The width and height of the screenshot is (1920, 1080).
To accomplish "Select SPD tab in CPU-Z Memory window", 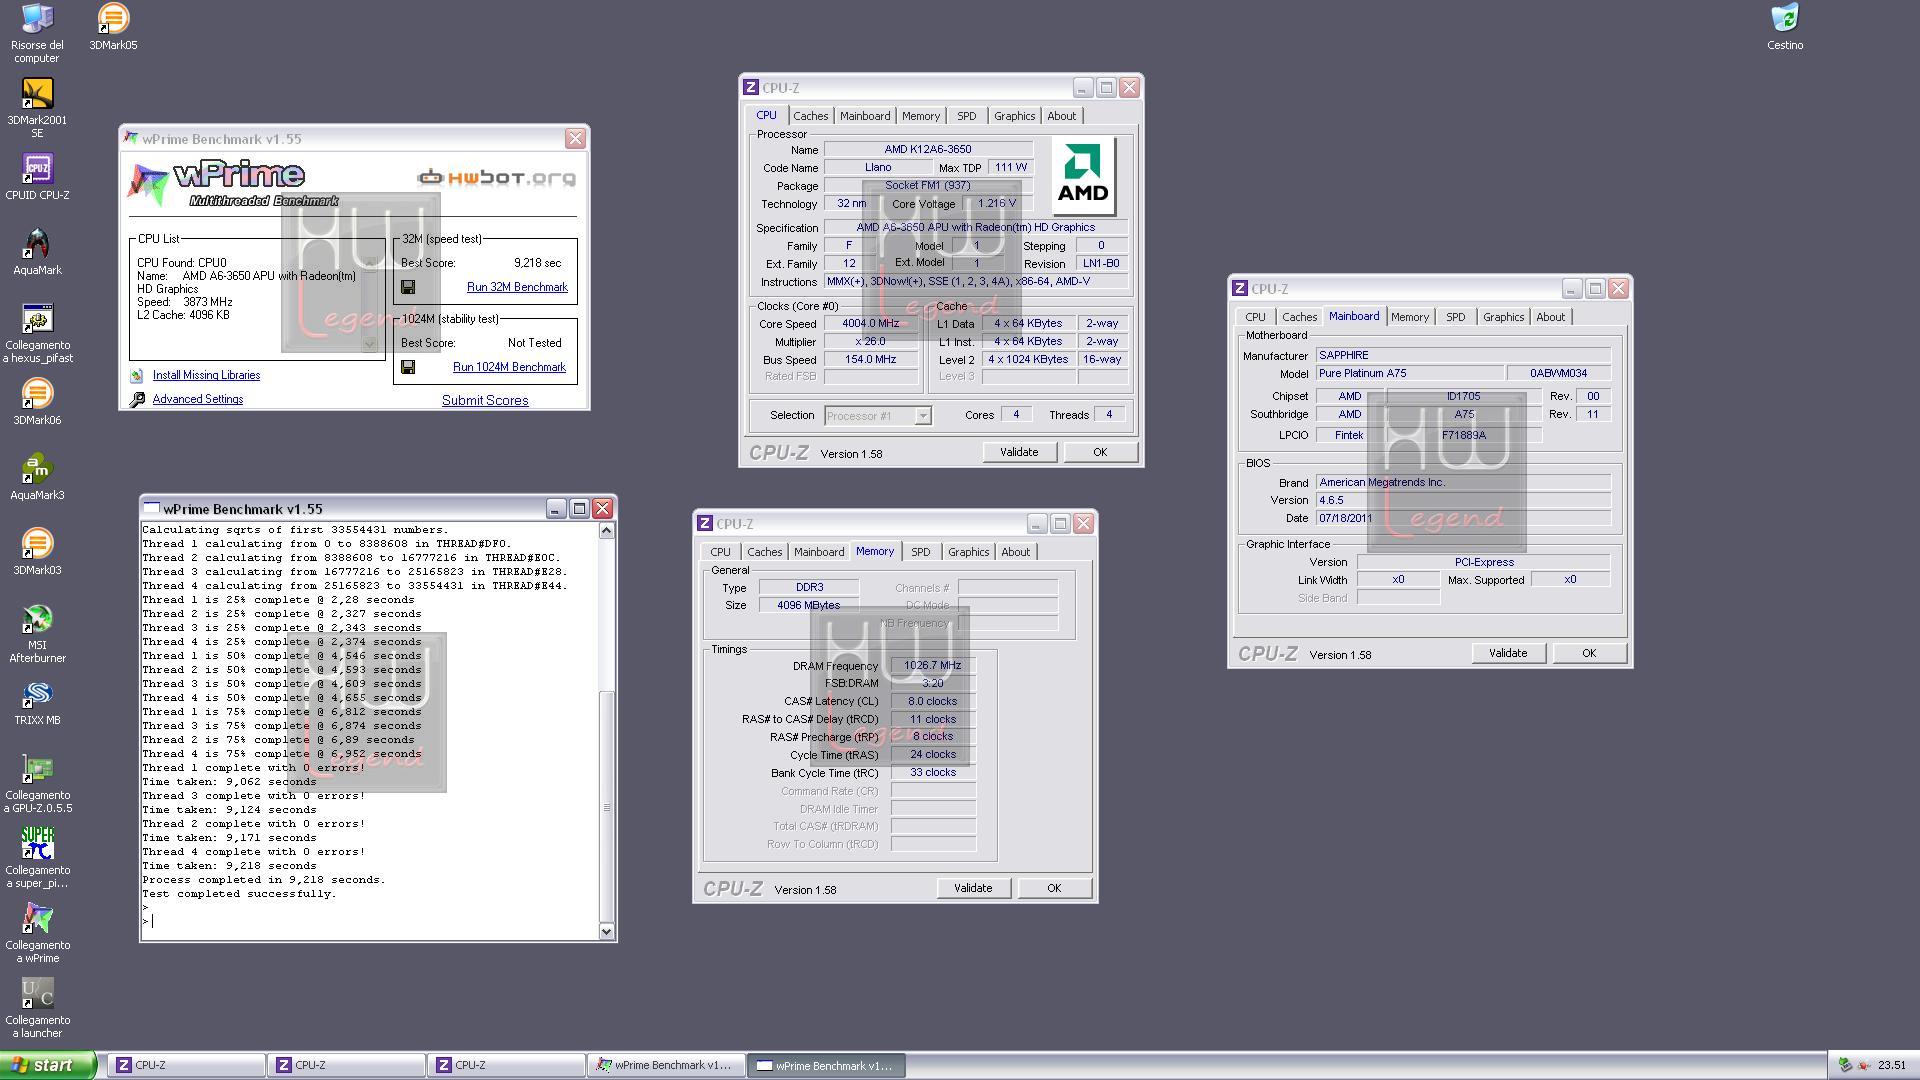I will click(x=920, y=552).
